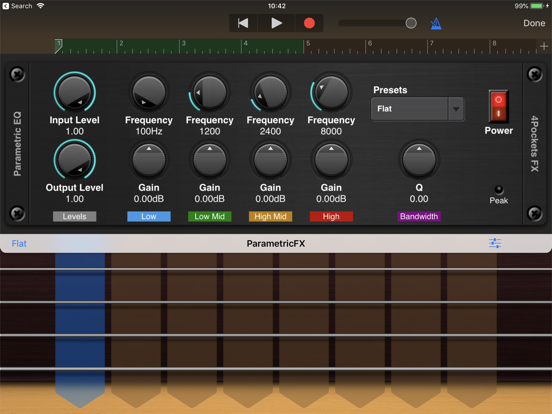This screenshot has height=414, width=552.
Task: Start recording with the red record button
Action: point(309,23)
